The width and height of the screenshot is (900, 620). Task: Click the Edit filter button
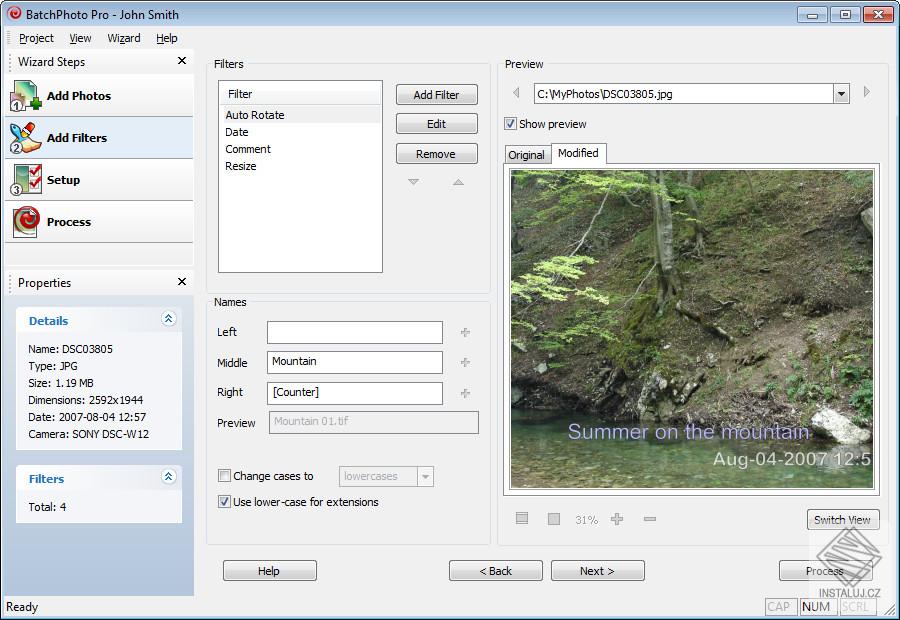coord(436,123)
